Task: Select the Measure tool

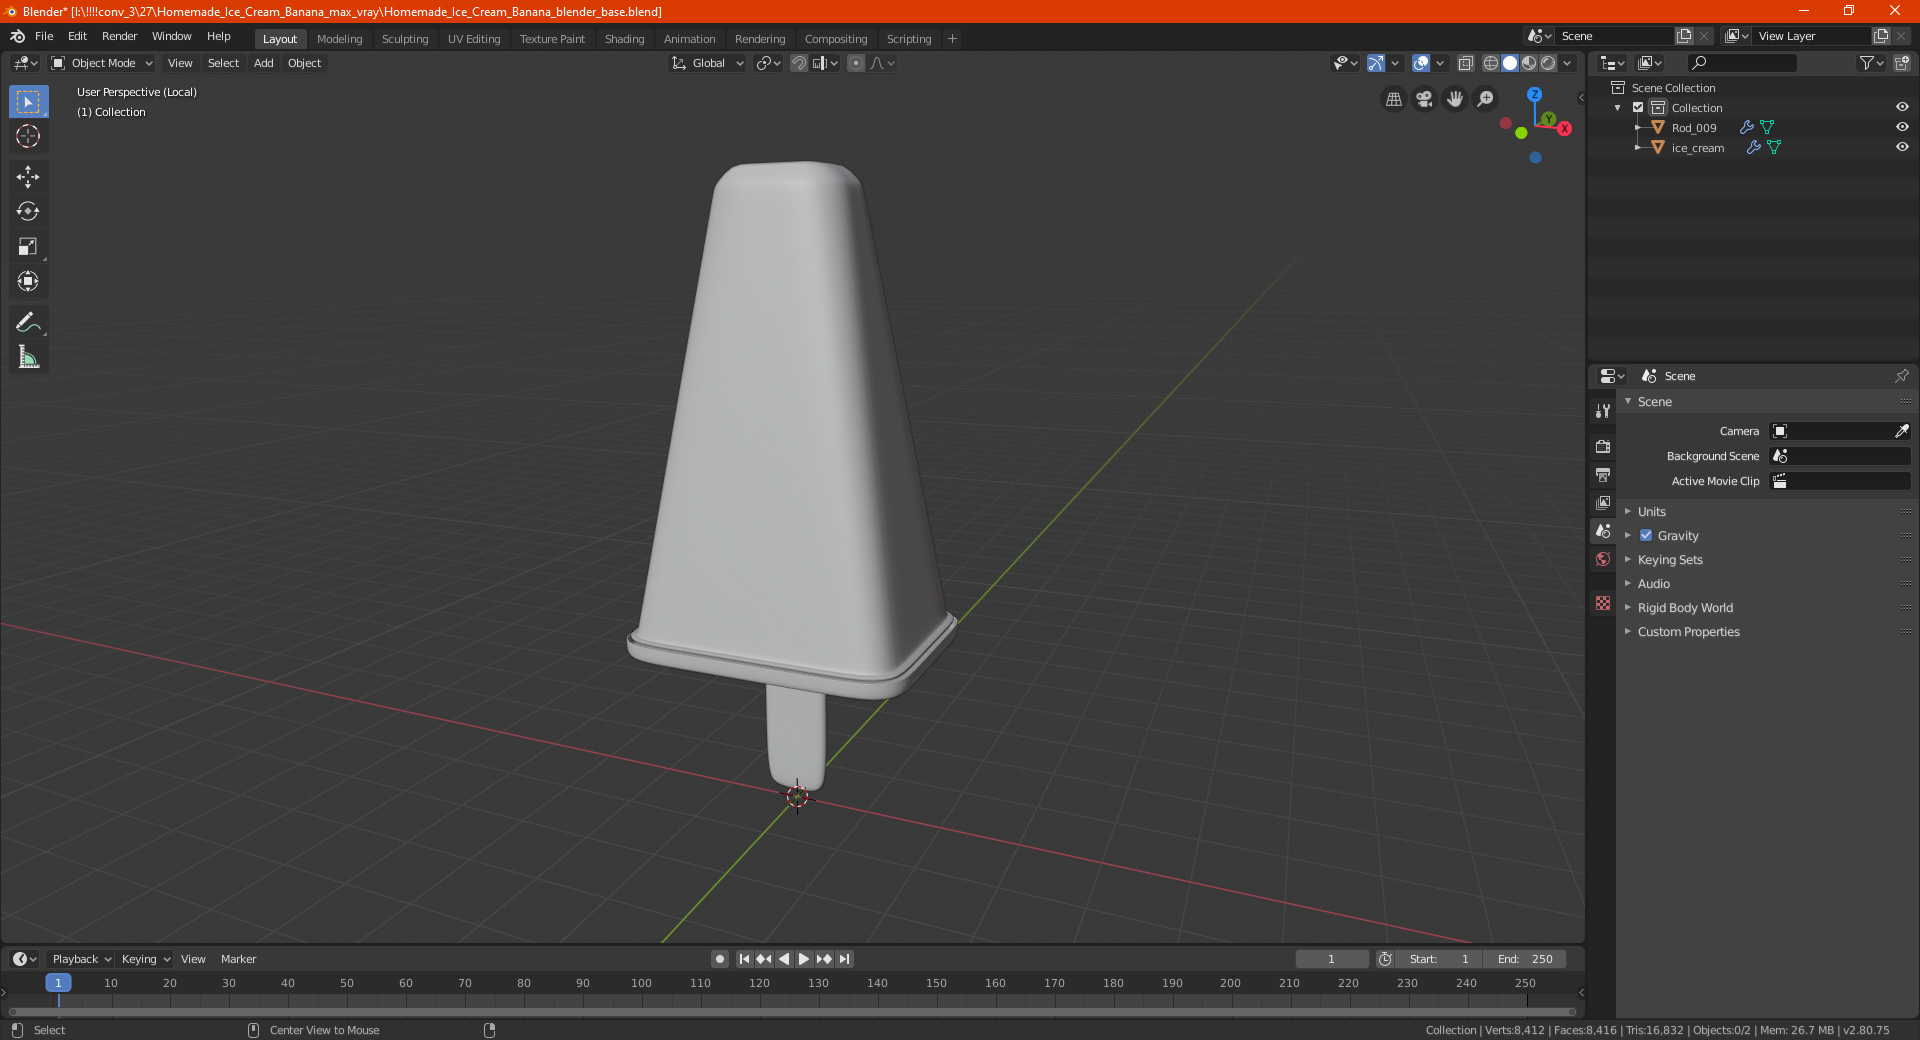Action: tap(28, 357)
